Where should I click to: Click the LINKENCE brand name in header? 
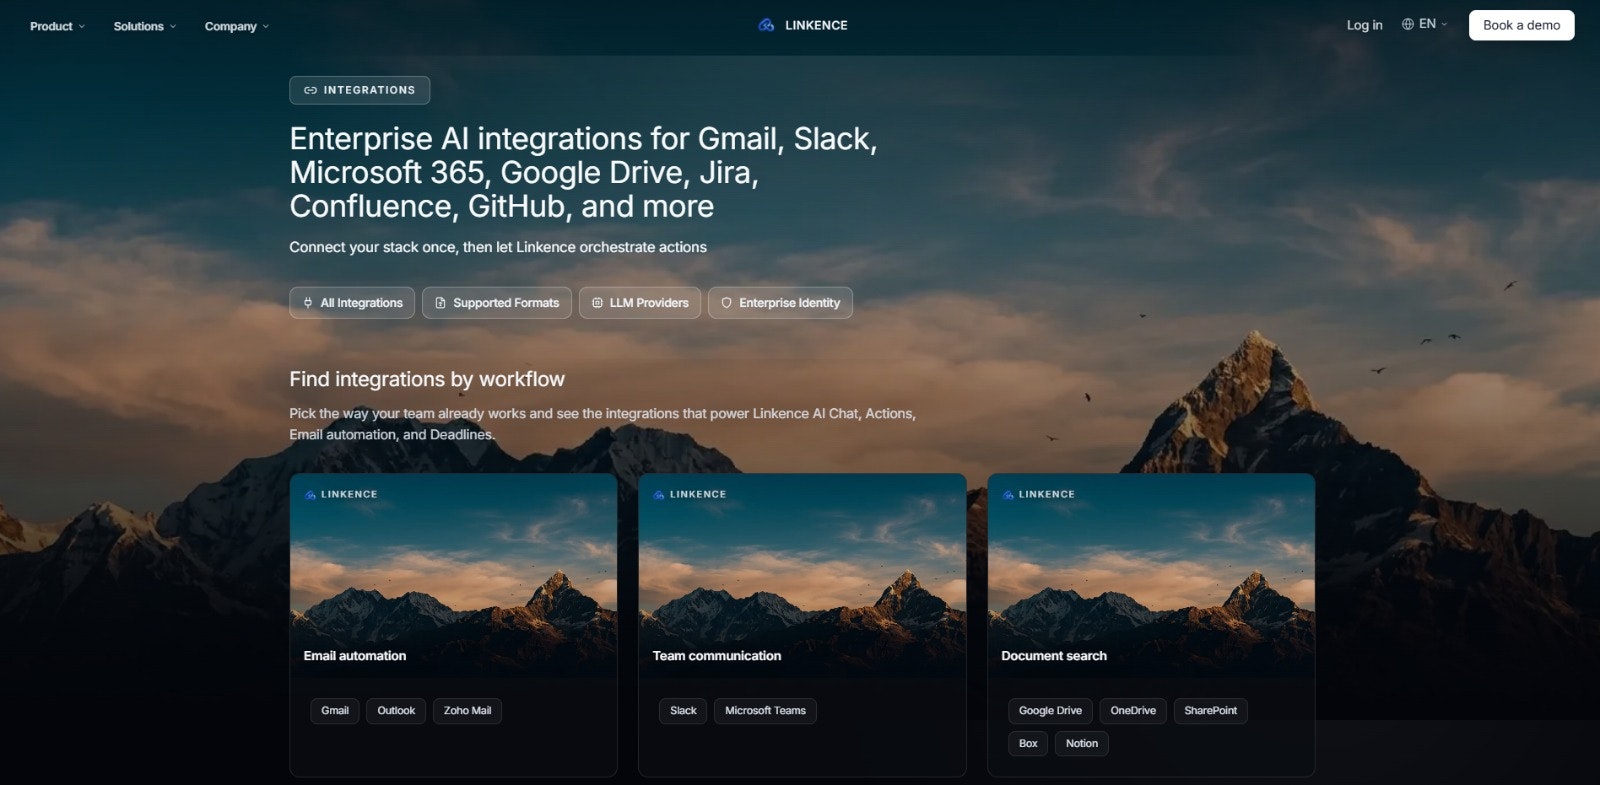816,25
